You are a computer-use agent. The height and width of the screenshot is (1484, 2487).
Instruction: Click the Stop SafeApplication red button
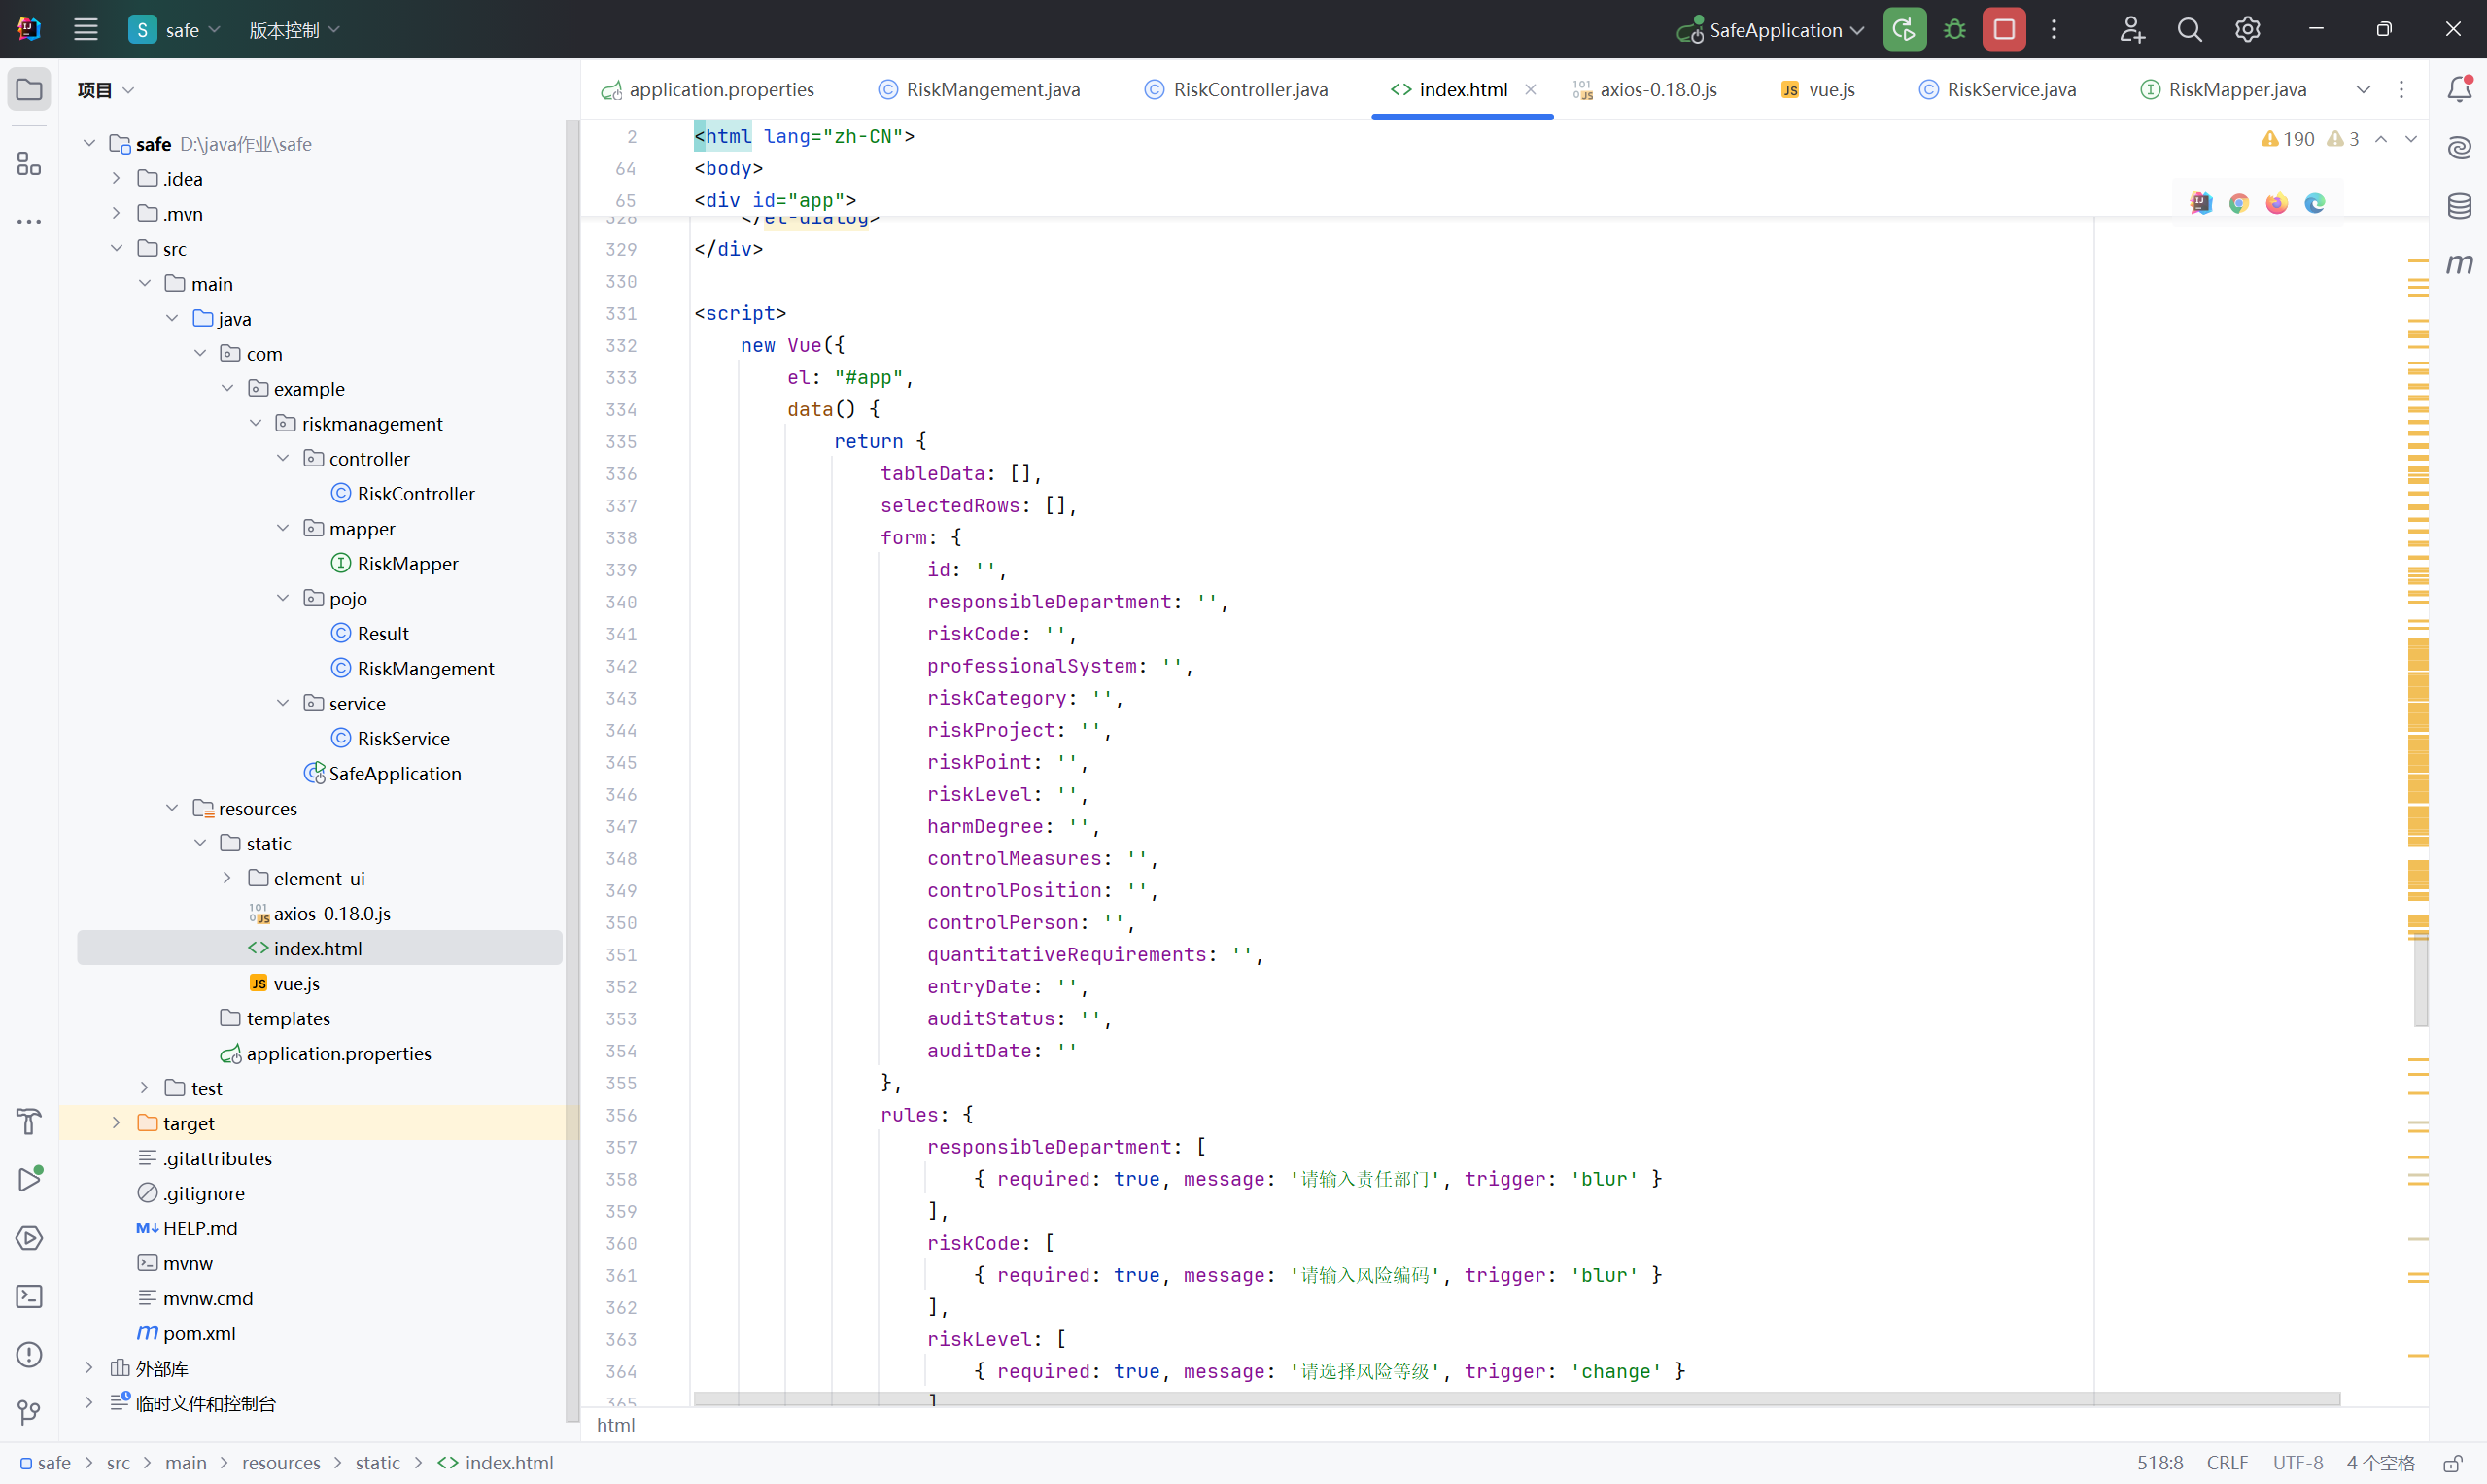pyautogui.click(x=2003, y=30)
